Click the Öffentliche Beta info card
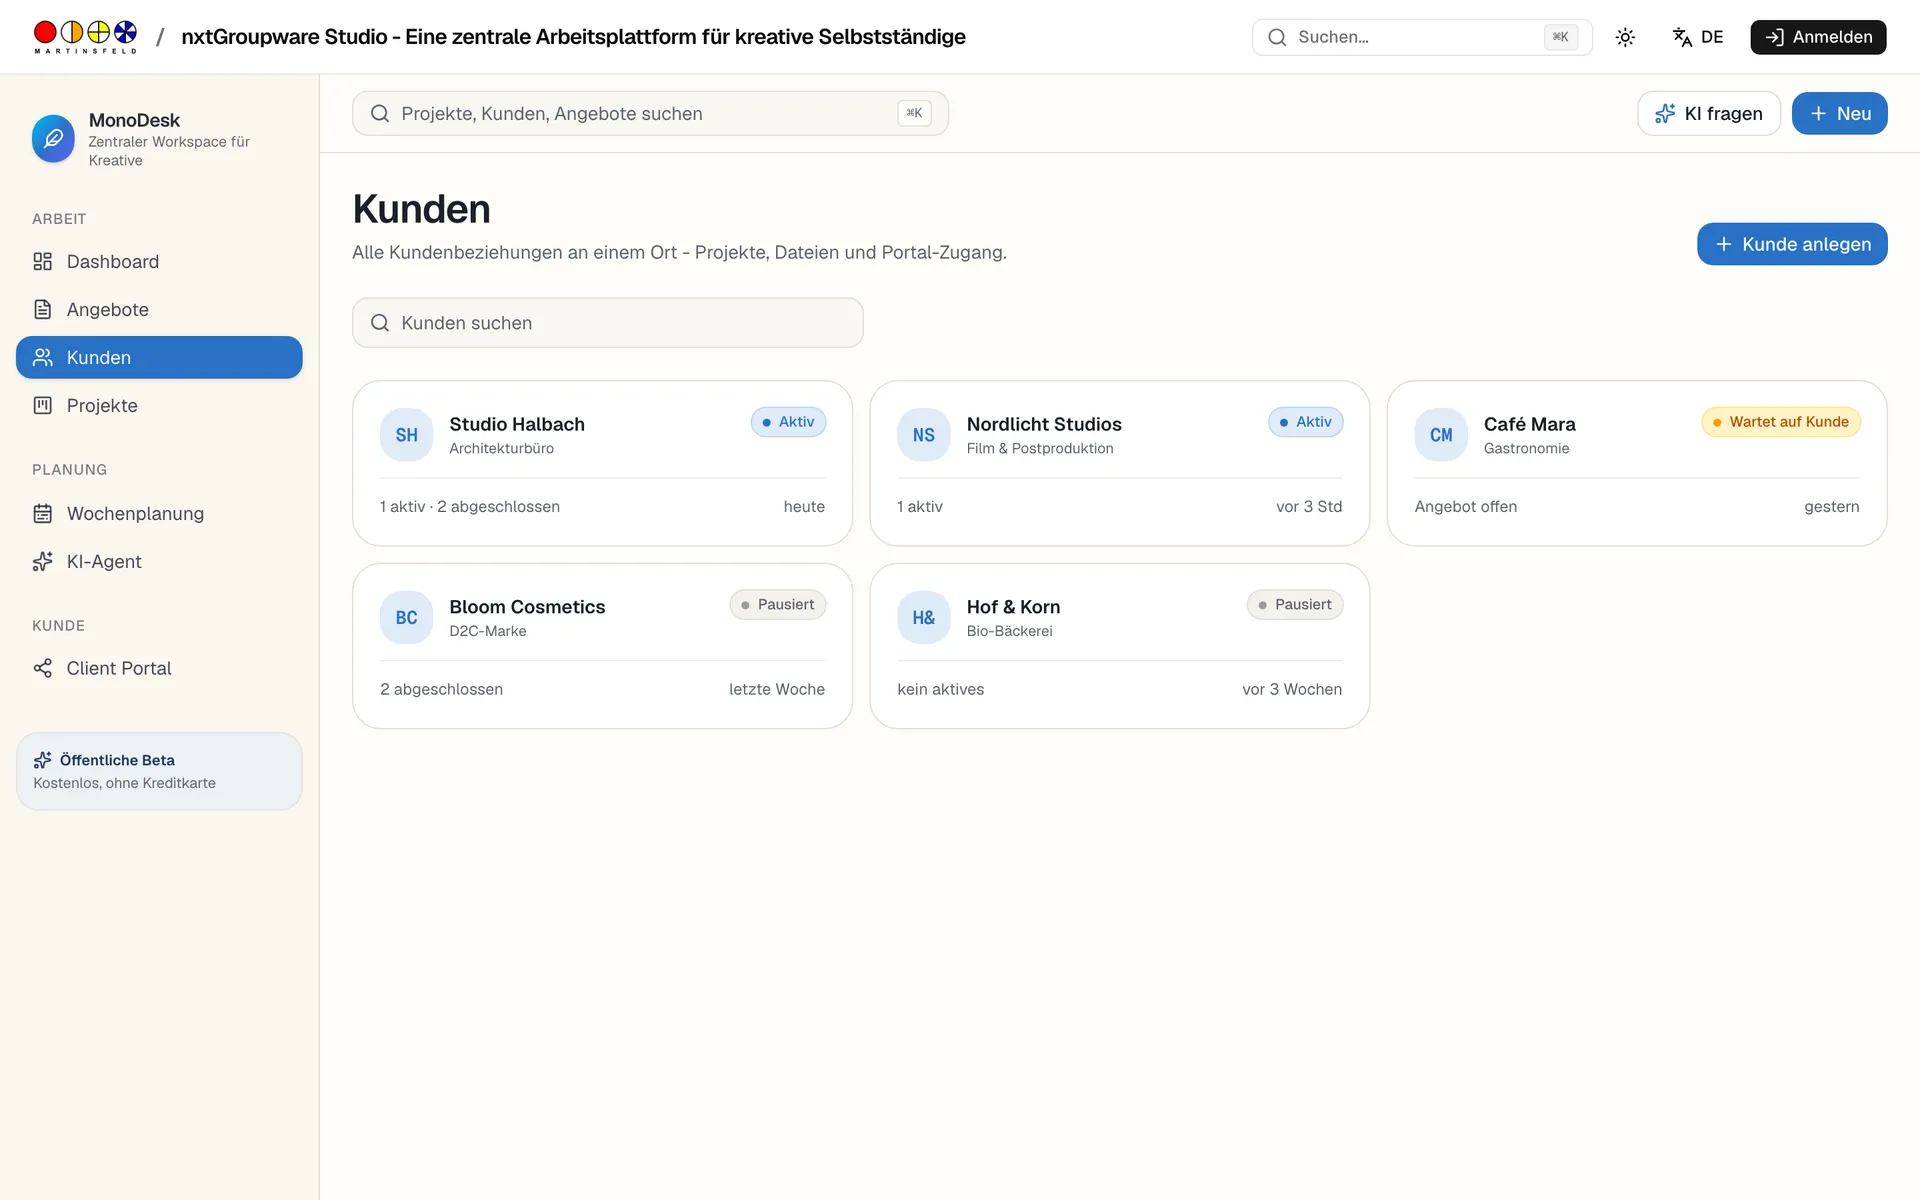 coord(159,771)
